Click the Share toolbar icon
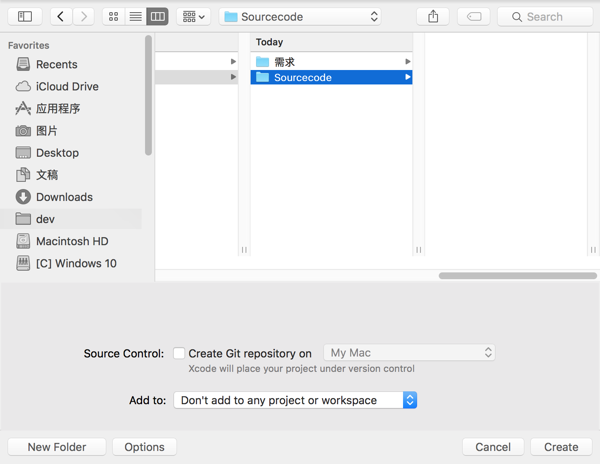The image size is (600, 464). [x=433, y=16]
